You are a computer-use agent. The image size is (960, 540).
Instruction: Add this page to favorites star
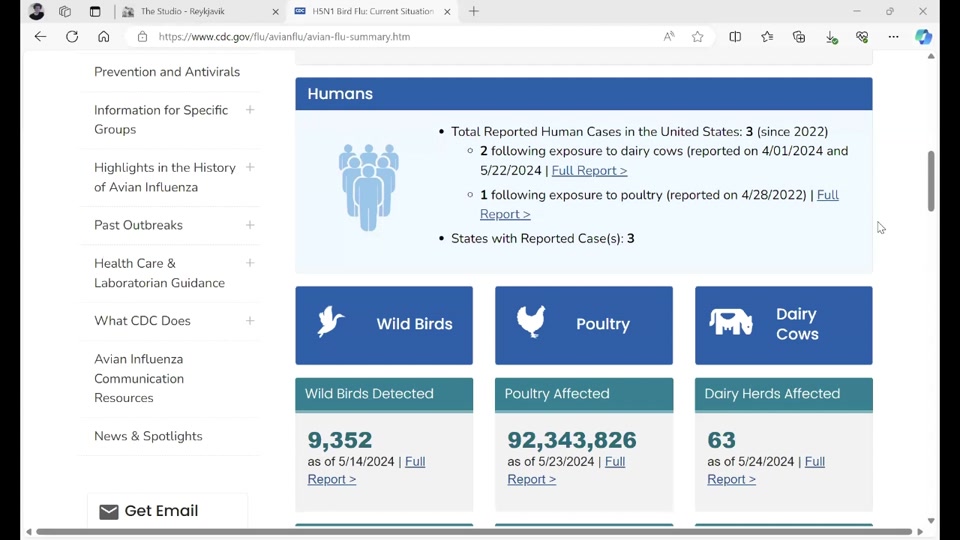(698, 37)
